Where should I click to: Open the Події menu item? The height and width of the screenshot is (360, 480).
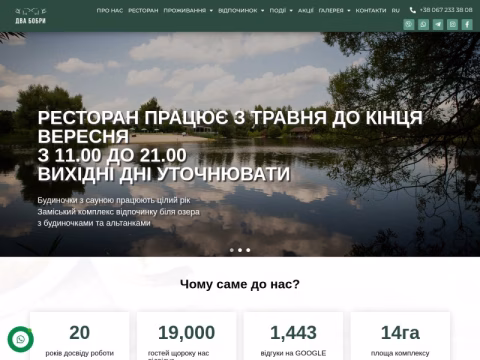click(278, 11)
